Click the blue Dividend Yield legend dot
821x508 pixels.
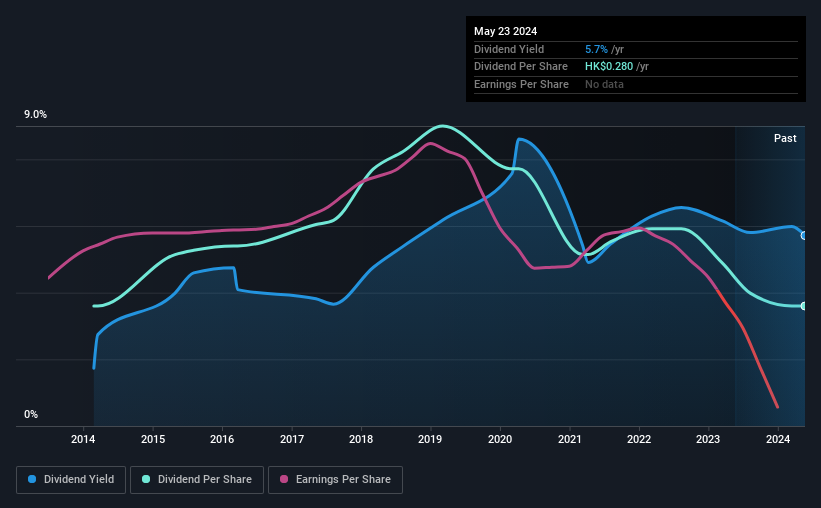point(32,479)
